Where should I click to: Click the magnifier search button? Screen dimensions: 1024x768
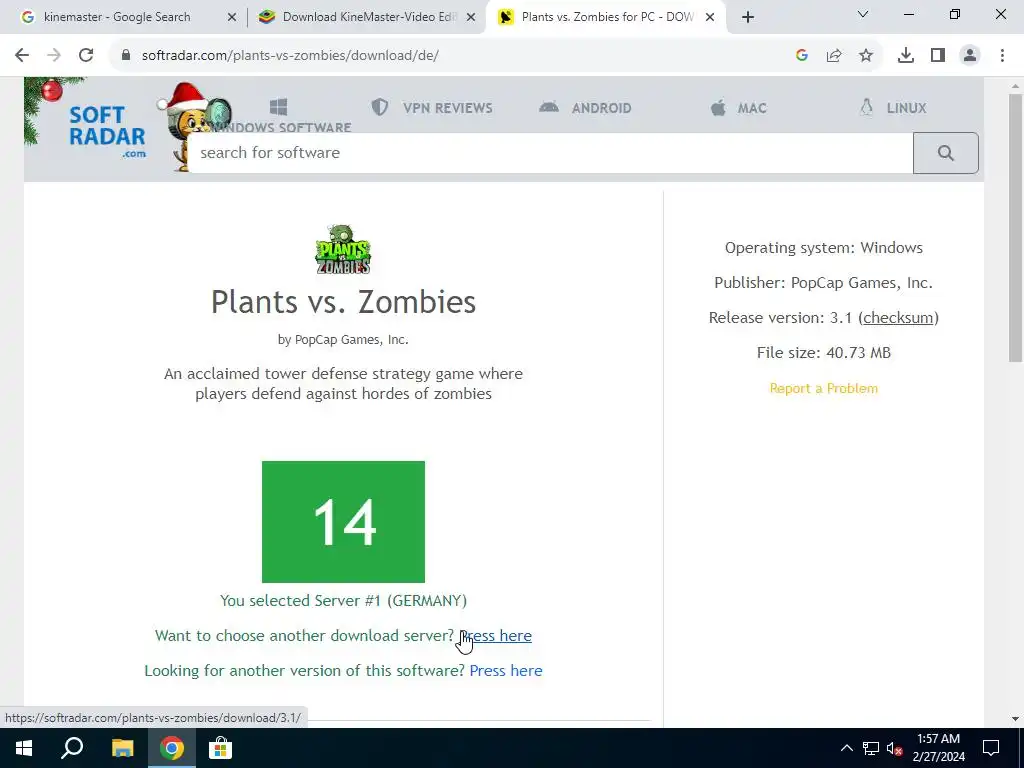pyautogui.click(x=946, y=153)
